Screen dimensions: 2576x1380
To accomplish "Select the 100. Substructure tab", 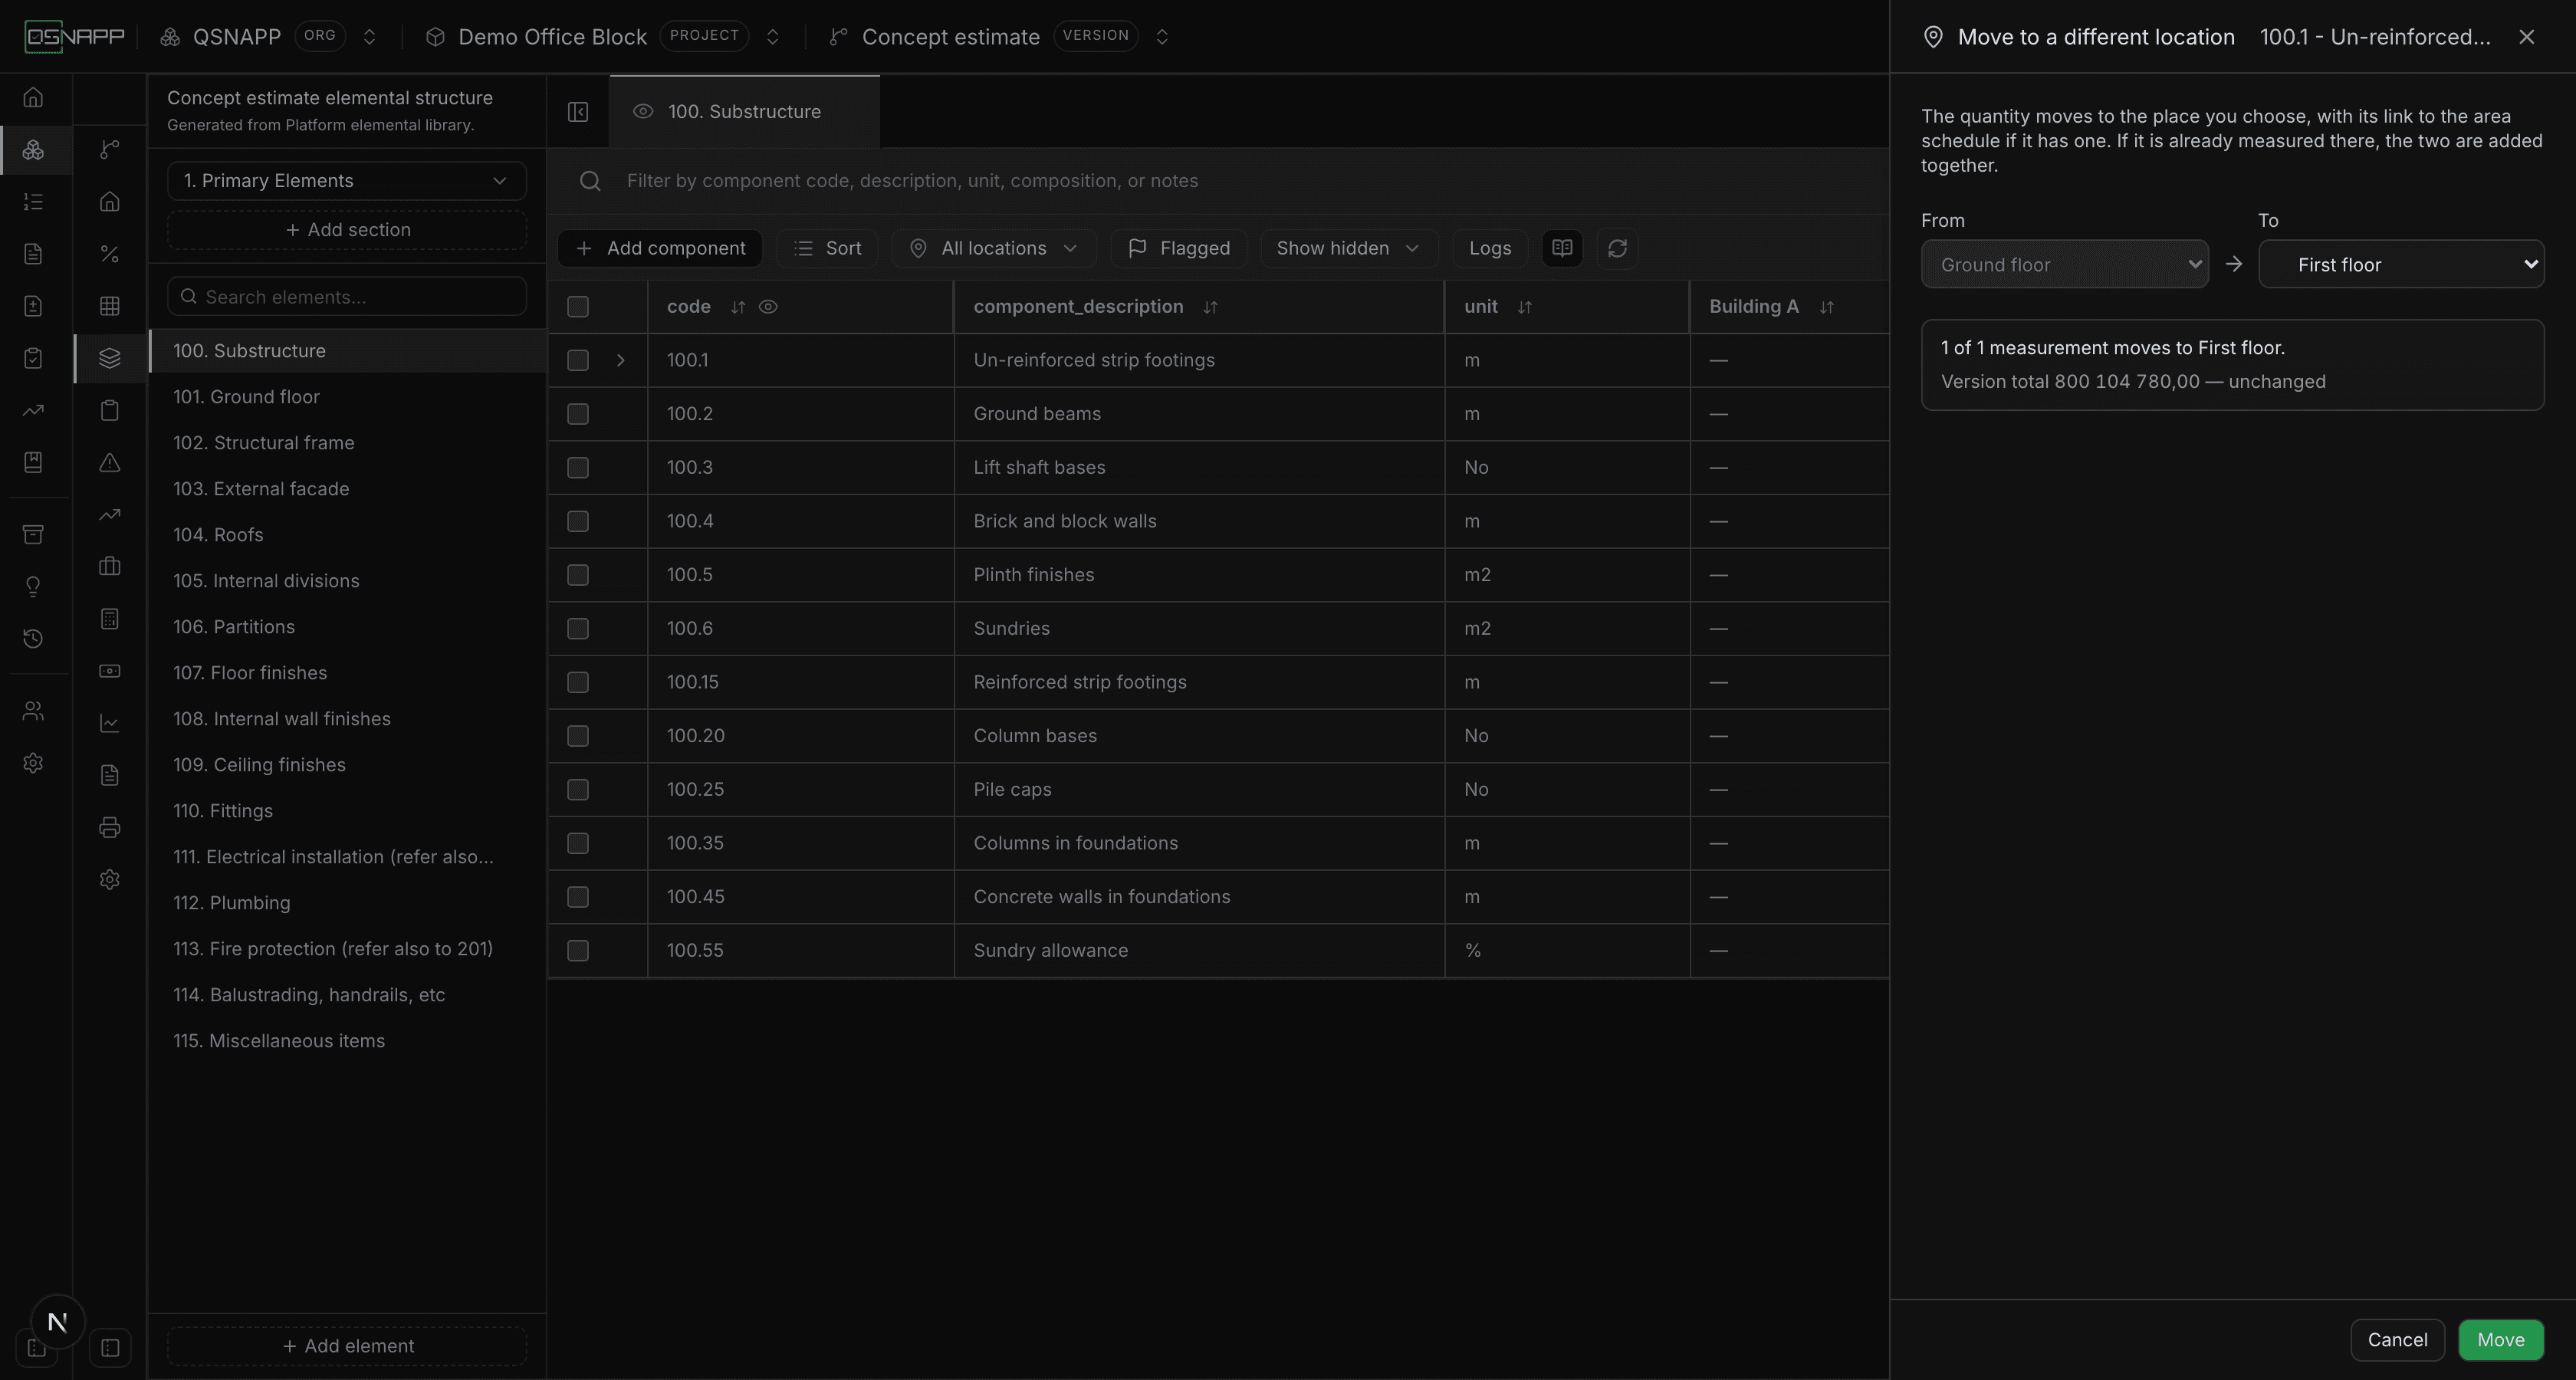I will click(x=744, y=111).
